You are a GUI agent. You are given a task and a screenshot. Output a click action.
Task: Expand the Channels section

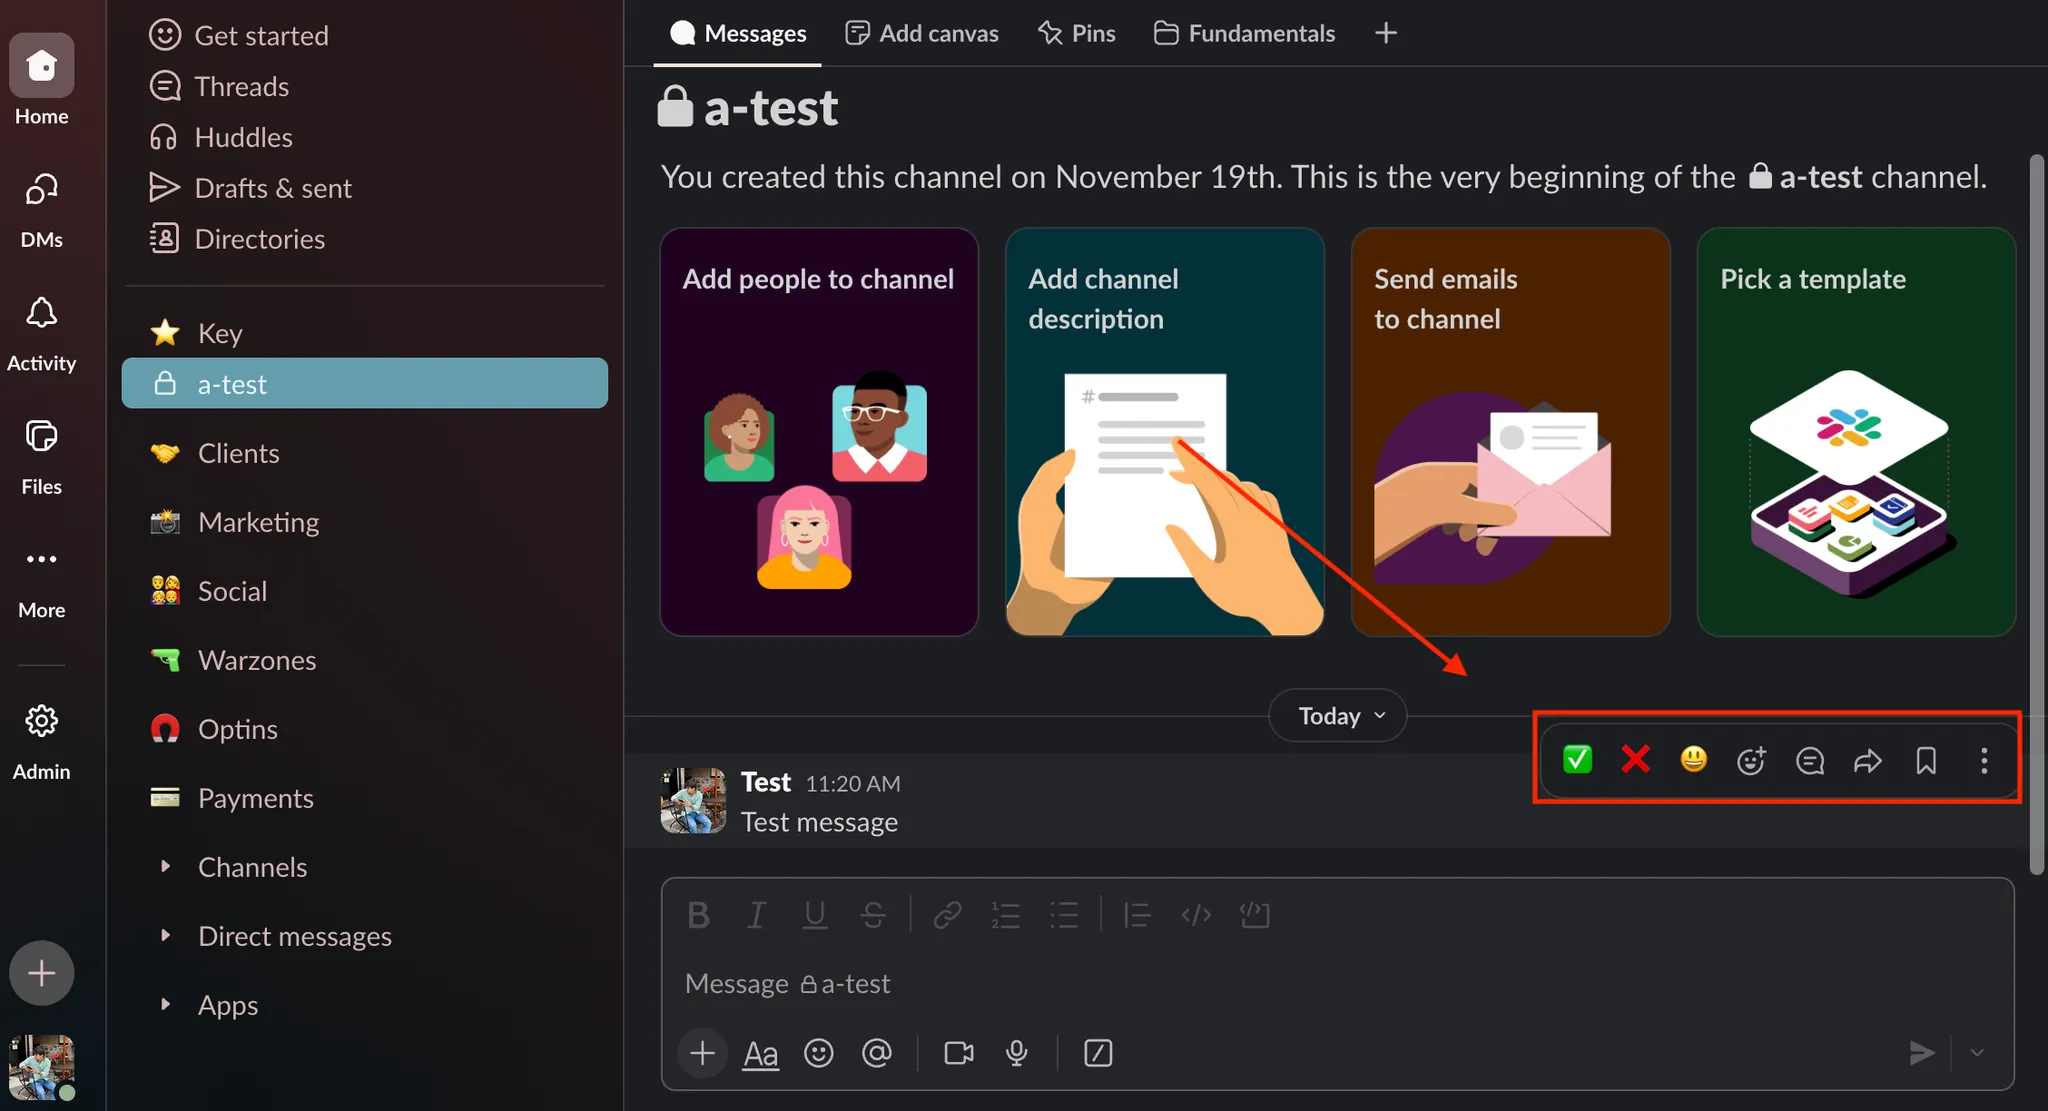point(166,866)
